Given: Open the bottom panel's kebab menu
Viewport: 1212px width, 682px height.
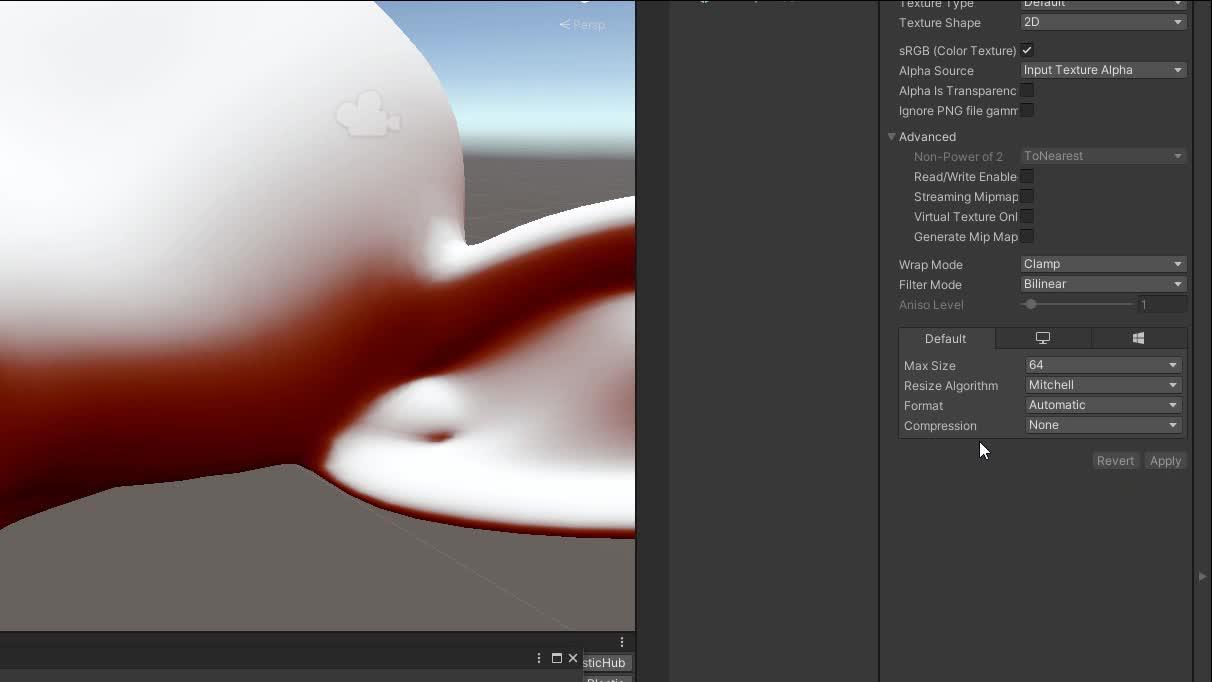Looking at the screenshot, I should click(x=539, y=659).
